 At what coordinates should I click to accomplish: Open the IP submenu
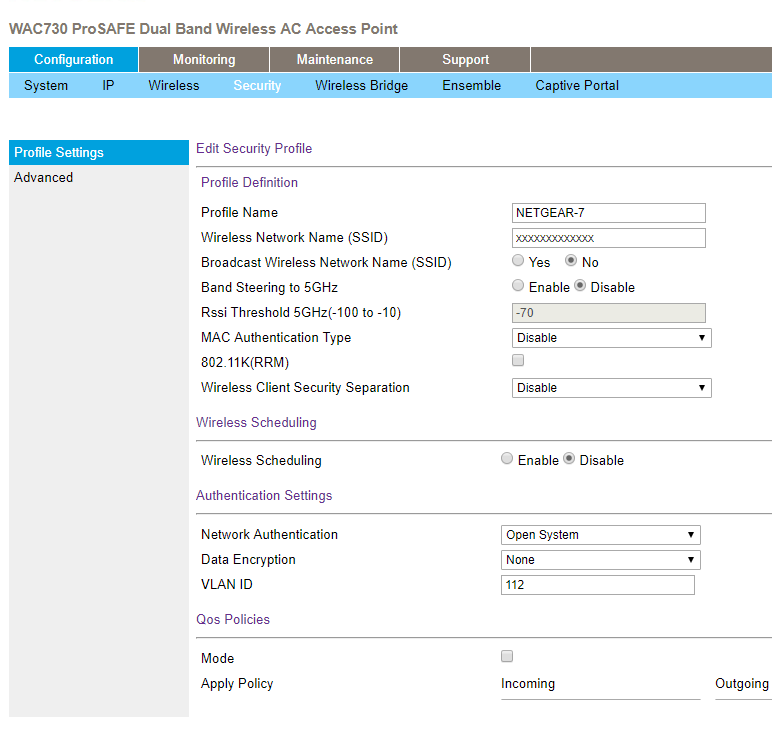pos(108,86)
